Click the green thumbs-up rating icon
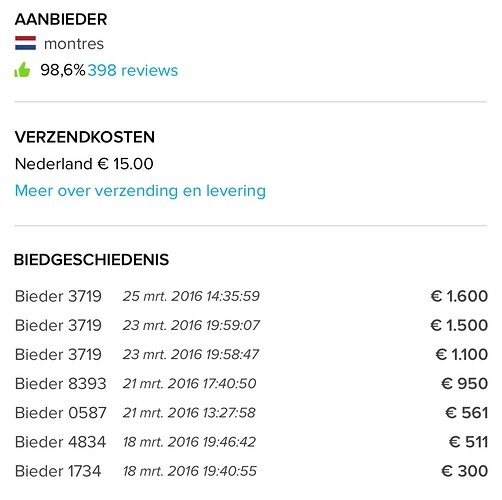The width and height of the screenshot is (502, 500). tap(22, 70)
